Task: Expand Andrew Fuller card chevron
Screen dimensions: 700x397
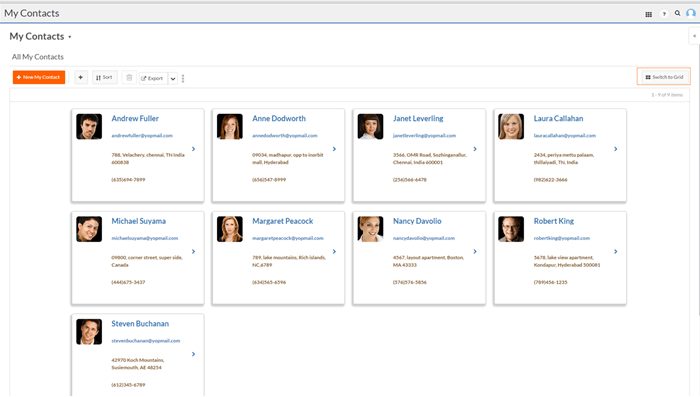Action: click(x=193, y=149)
